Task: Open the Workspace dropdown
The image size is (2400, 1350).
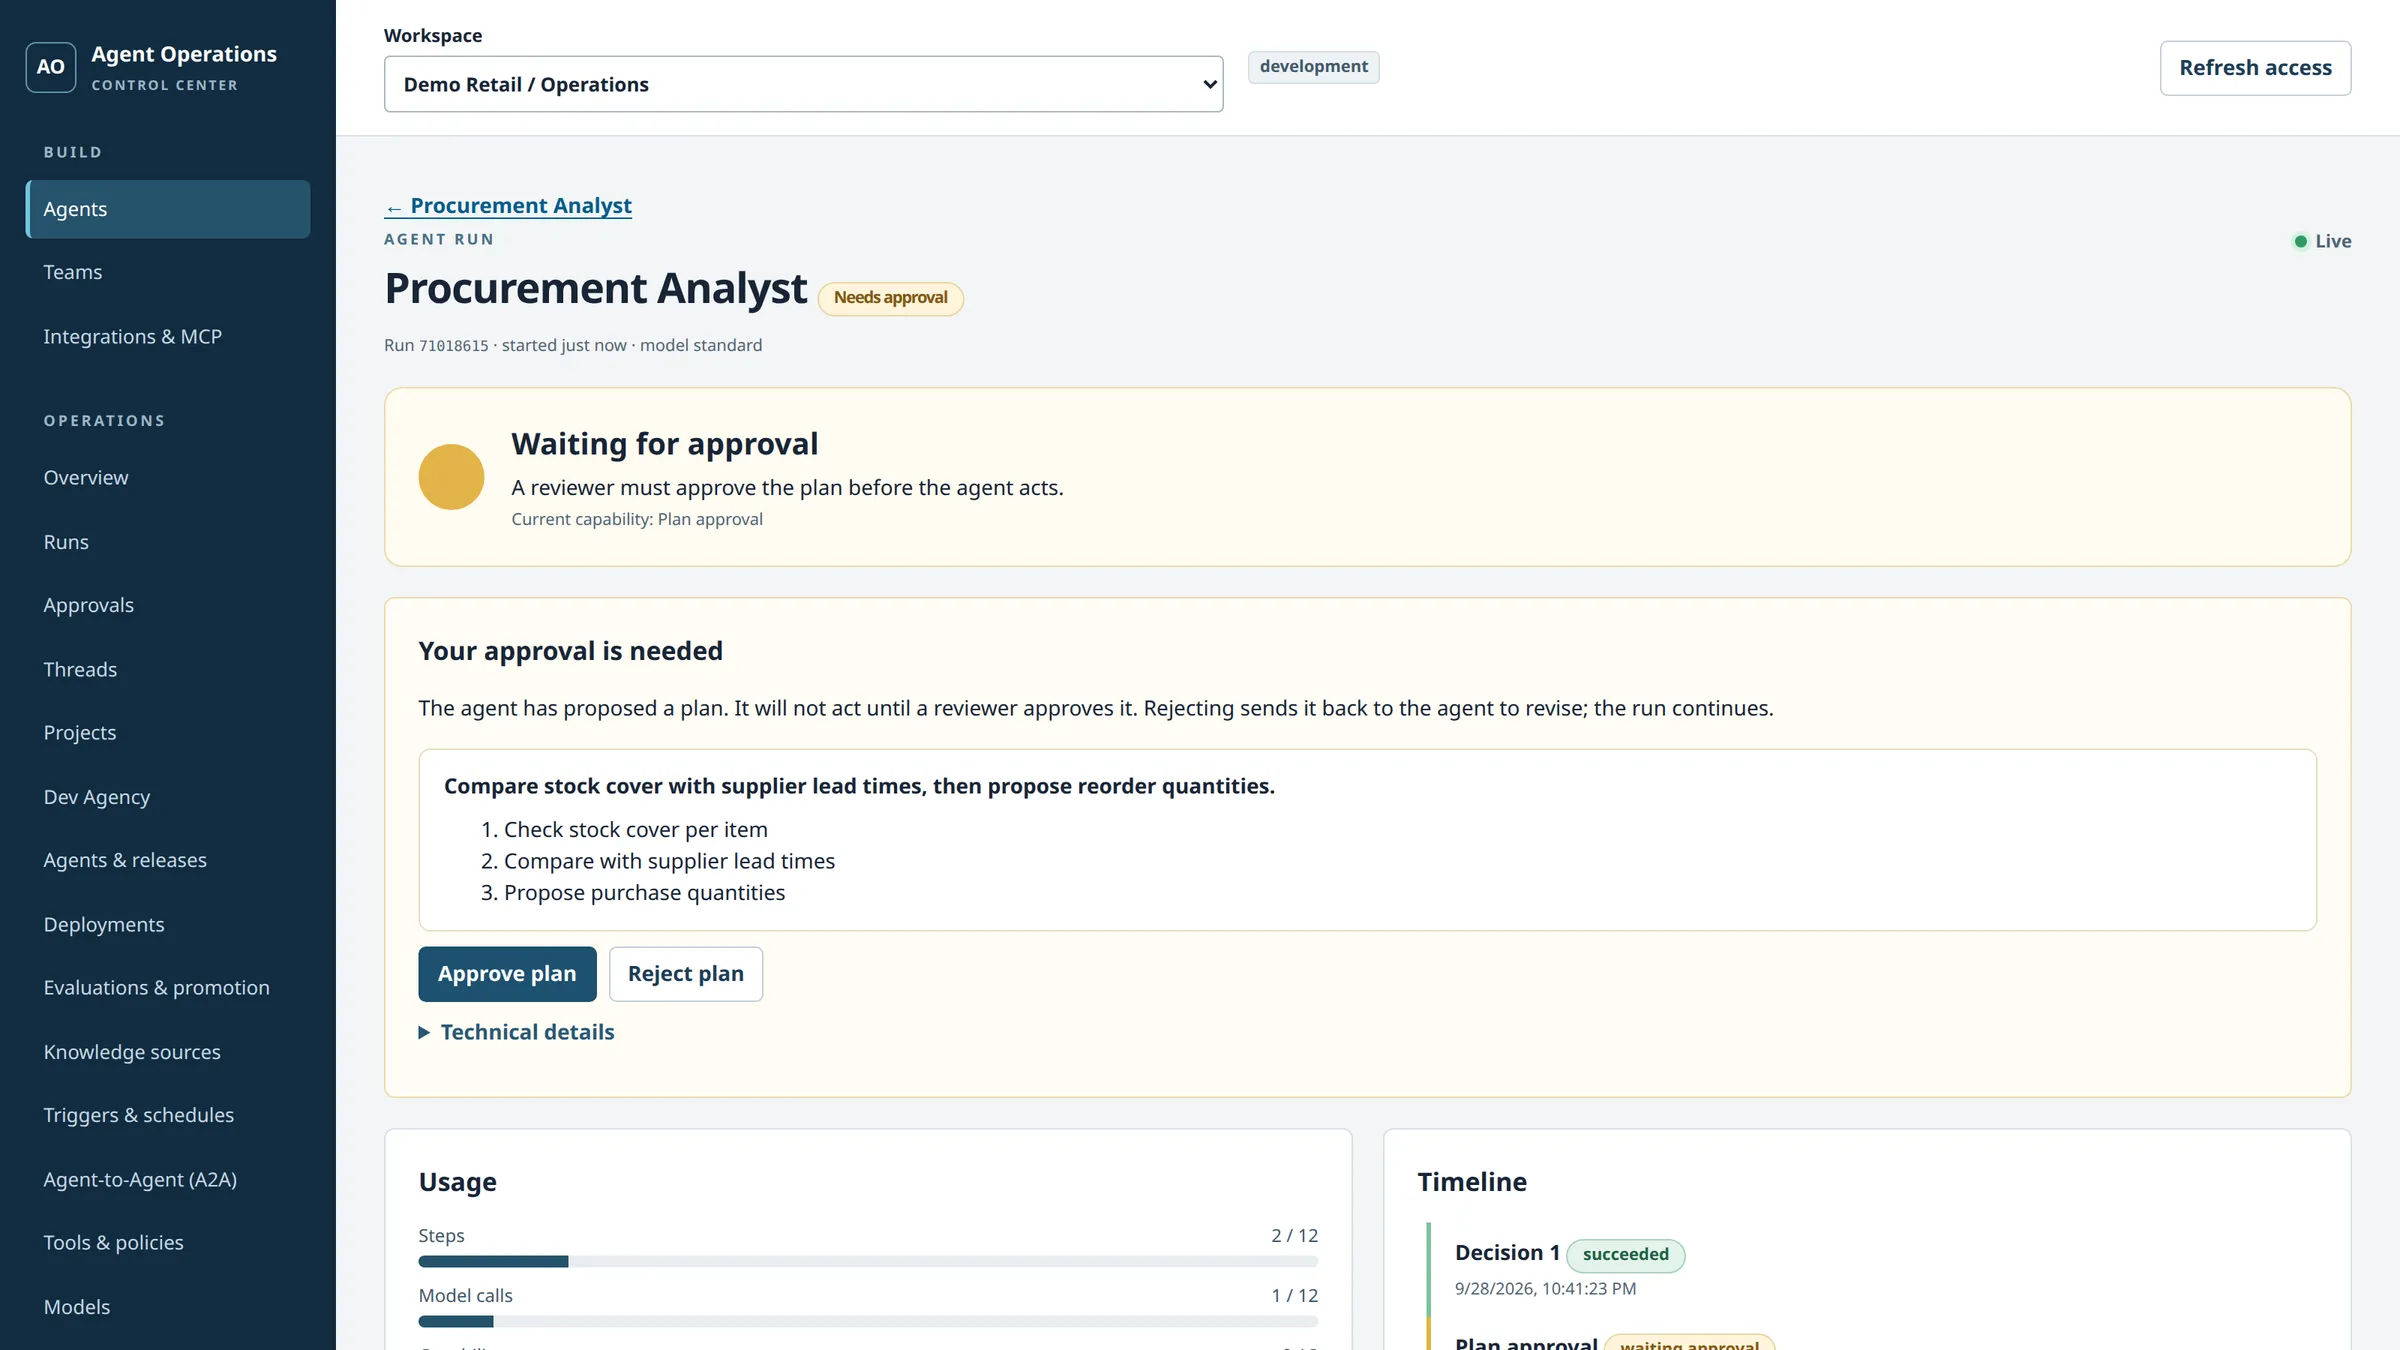Action: click(803, 84)
